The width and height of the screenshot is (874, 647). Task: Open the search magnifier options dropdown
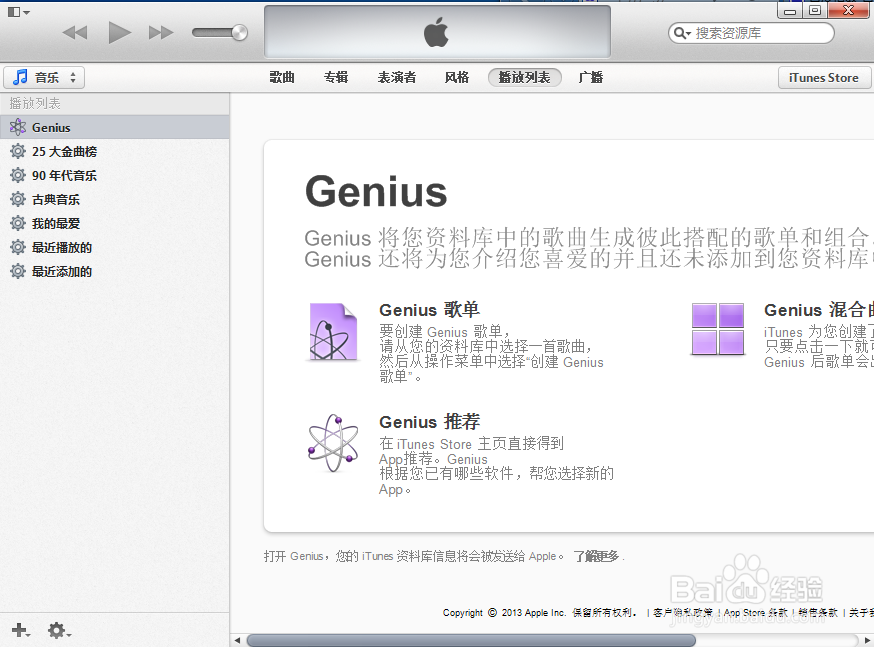tap(682, 33)
